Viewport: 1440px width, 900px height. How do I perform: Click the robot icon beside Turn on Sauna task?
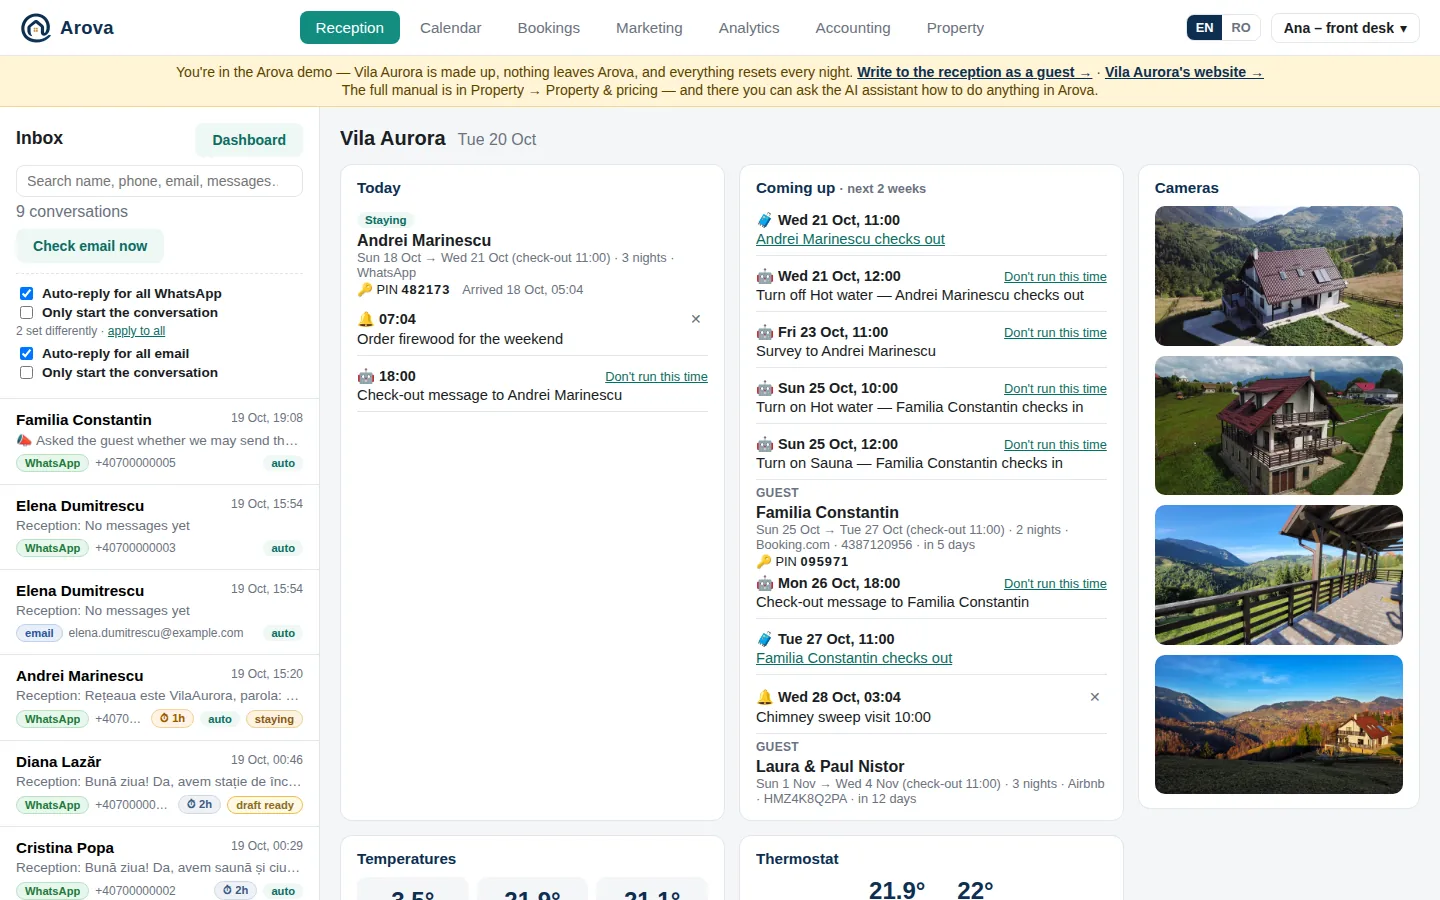[x=764, y=444]
